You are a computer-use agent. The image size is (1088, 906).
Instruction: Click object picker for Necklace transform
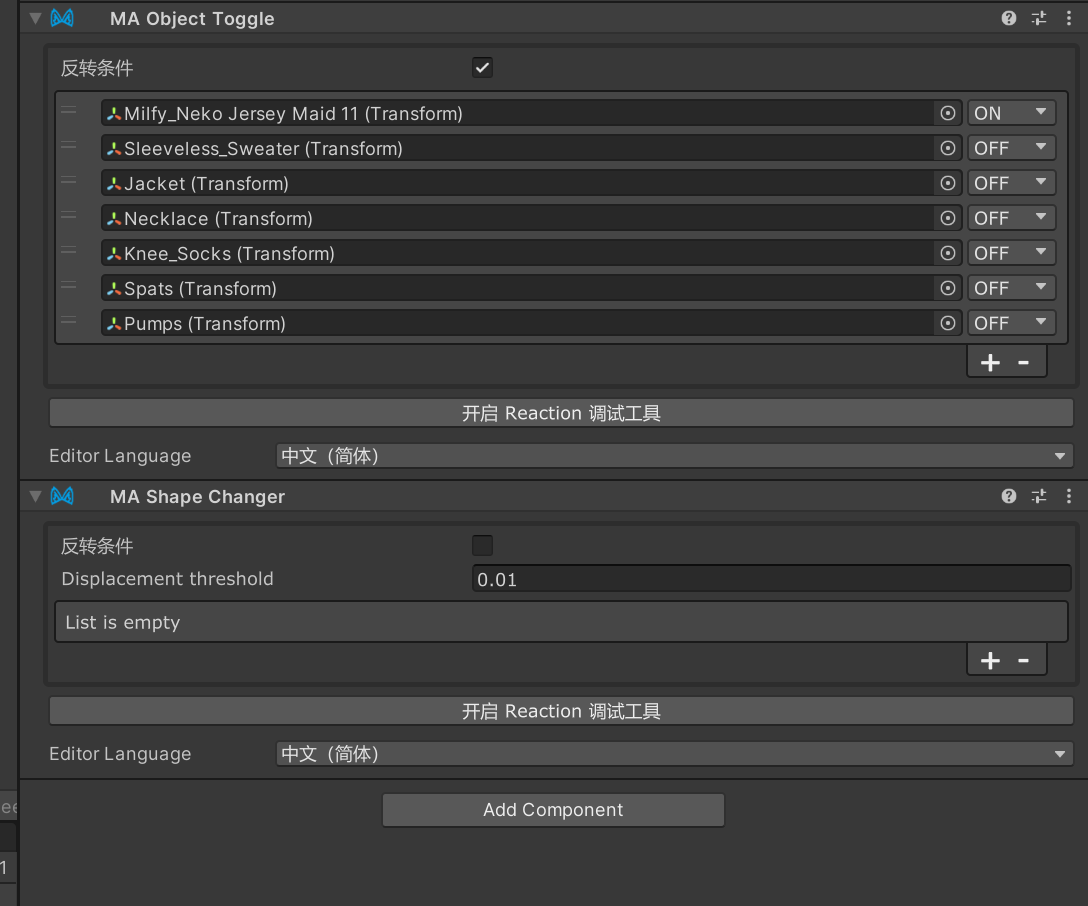coord(948,219)
